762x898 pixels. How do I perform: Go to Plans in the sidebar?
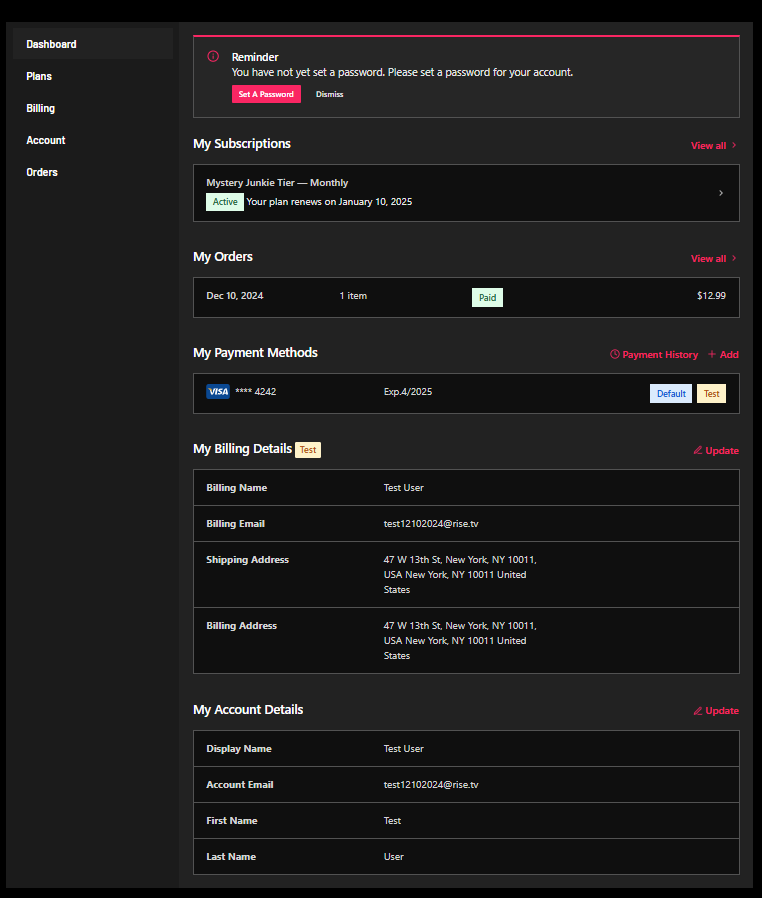pyautogui.click(x=39, y=76)
